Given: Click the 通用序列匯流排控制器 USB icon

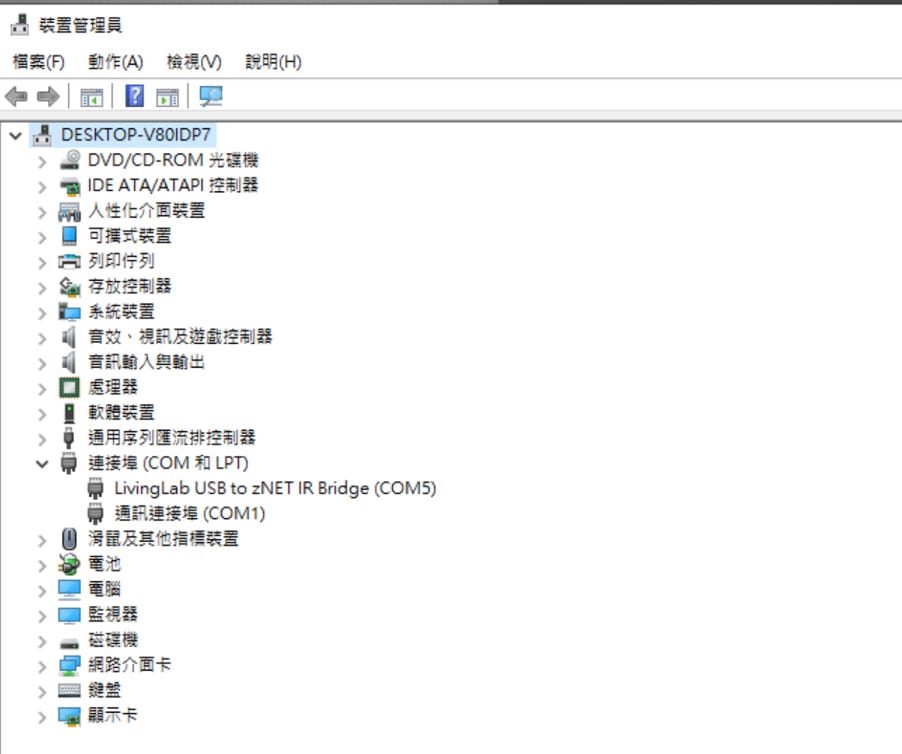Looking at the screenshot, I should tap(69, 438).
